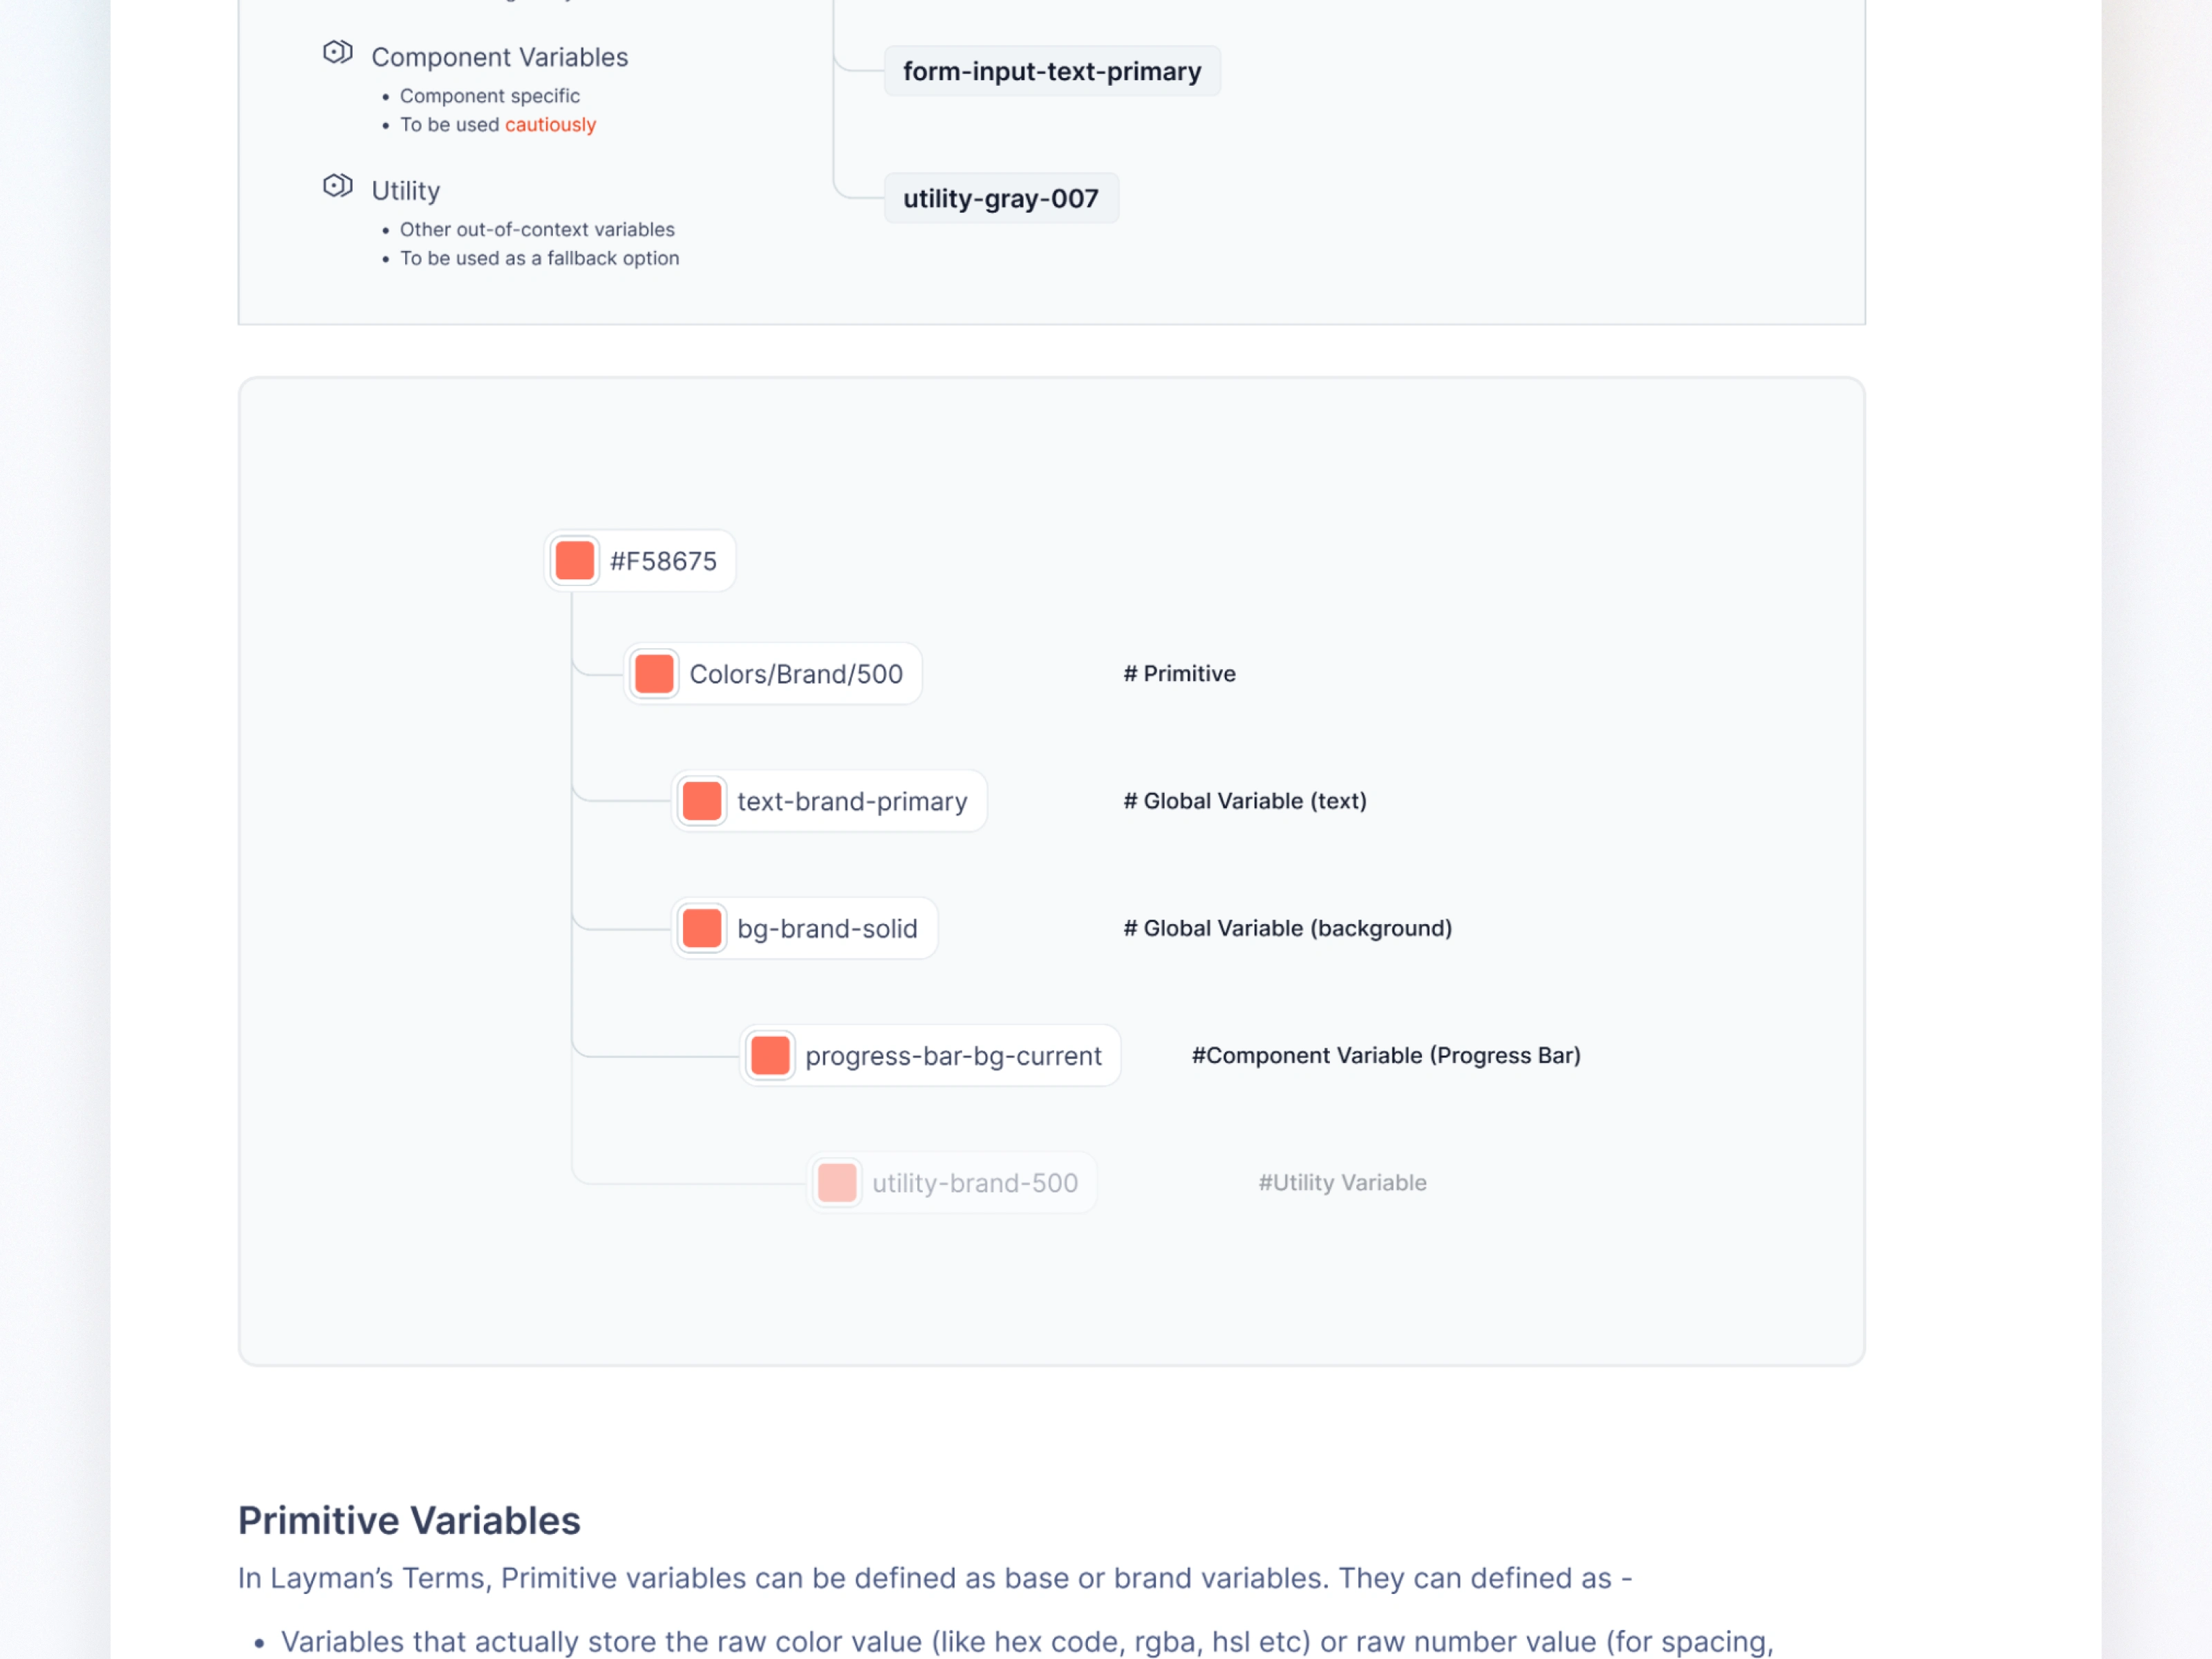Pick the Colors/Brand/500 swatch
The image size is (2212, 1659).
coord(654,674)
